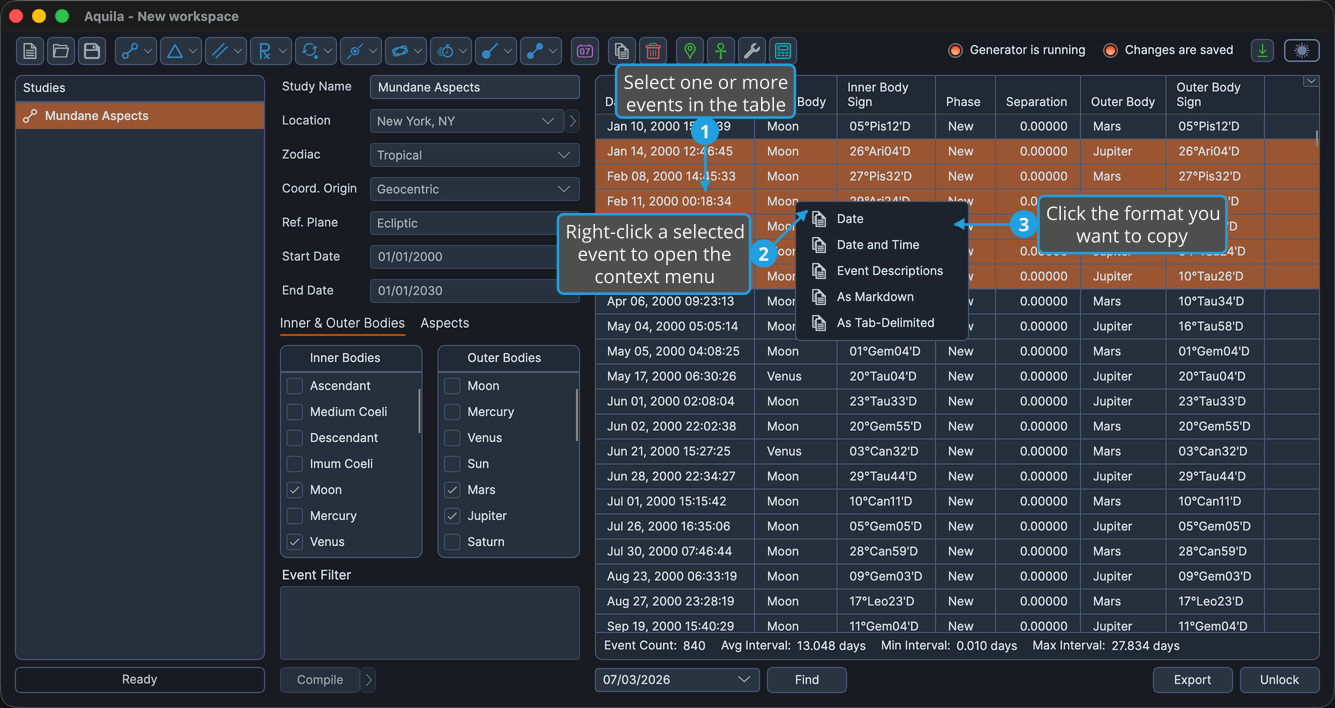Click the green ankh symbol icon
Image resolution: width=1335 pixels, height=708 pixels.
point(721,51)
